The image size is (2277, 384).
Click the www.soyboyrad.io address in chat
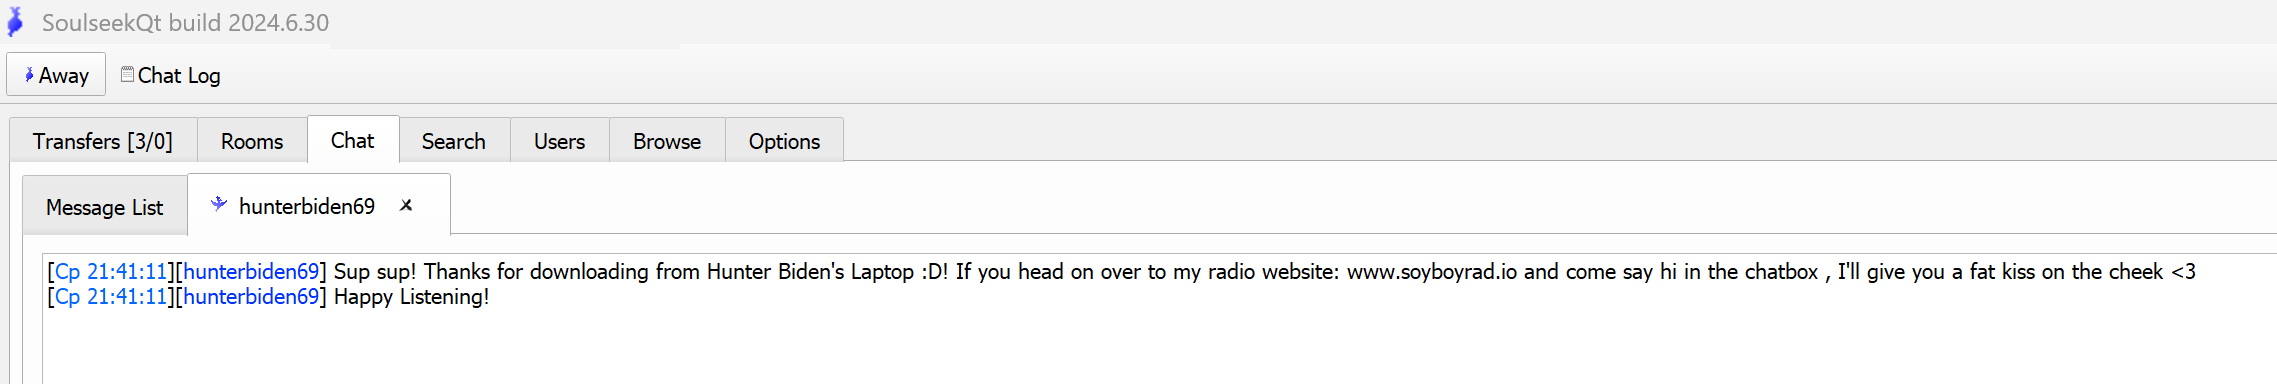tap(1432, 271)
